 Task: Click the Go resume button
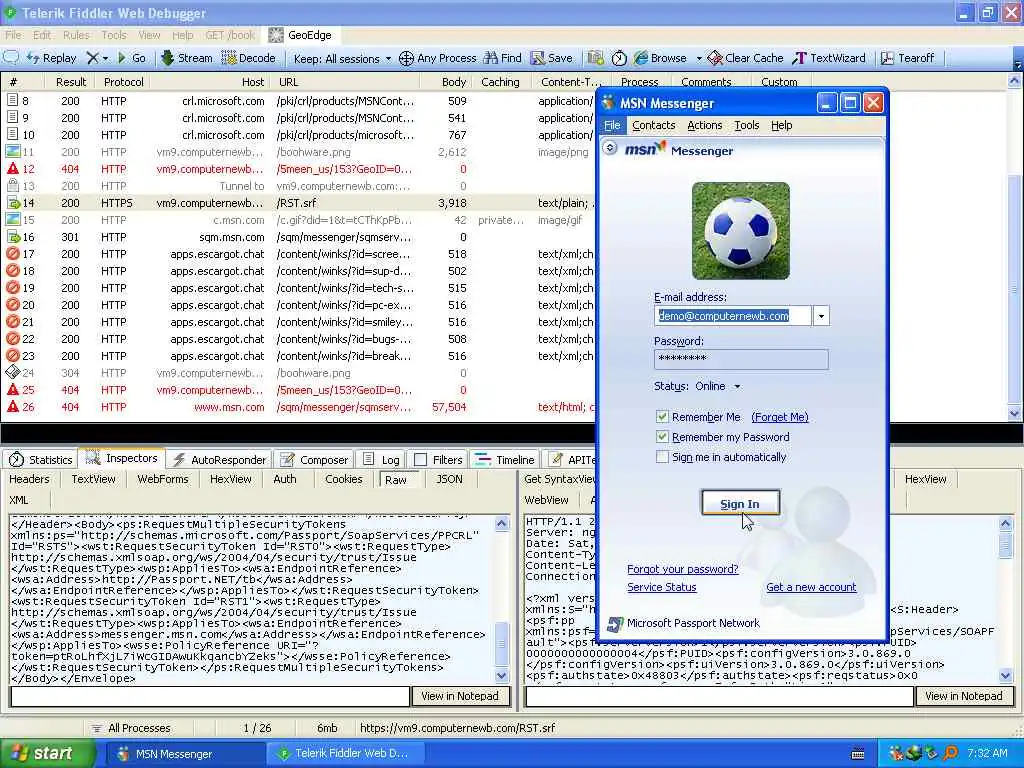[x=131, y=58]
